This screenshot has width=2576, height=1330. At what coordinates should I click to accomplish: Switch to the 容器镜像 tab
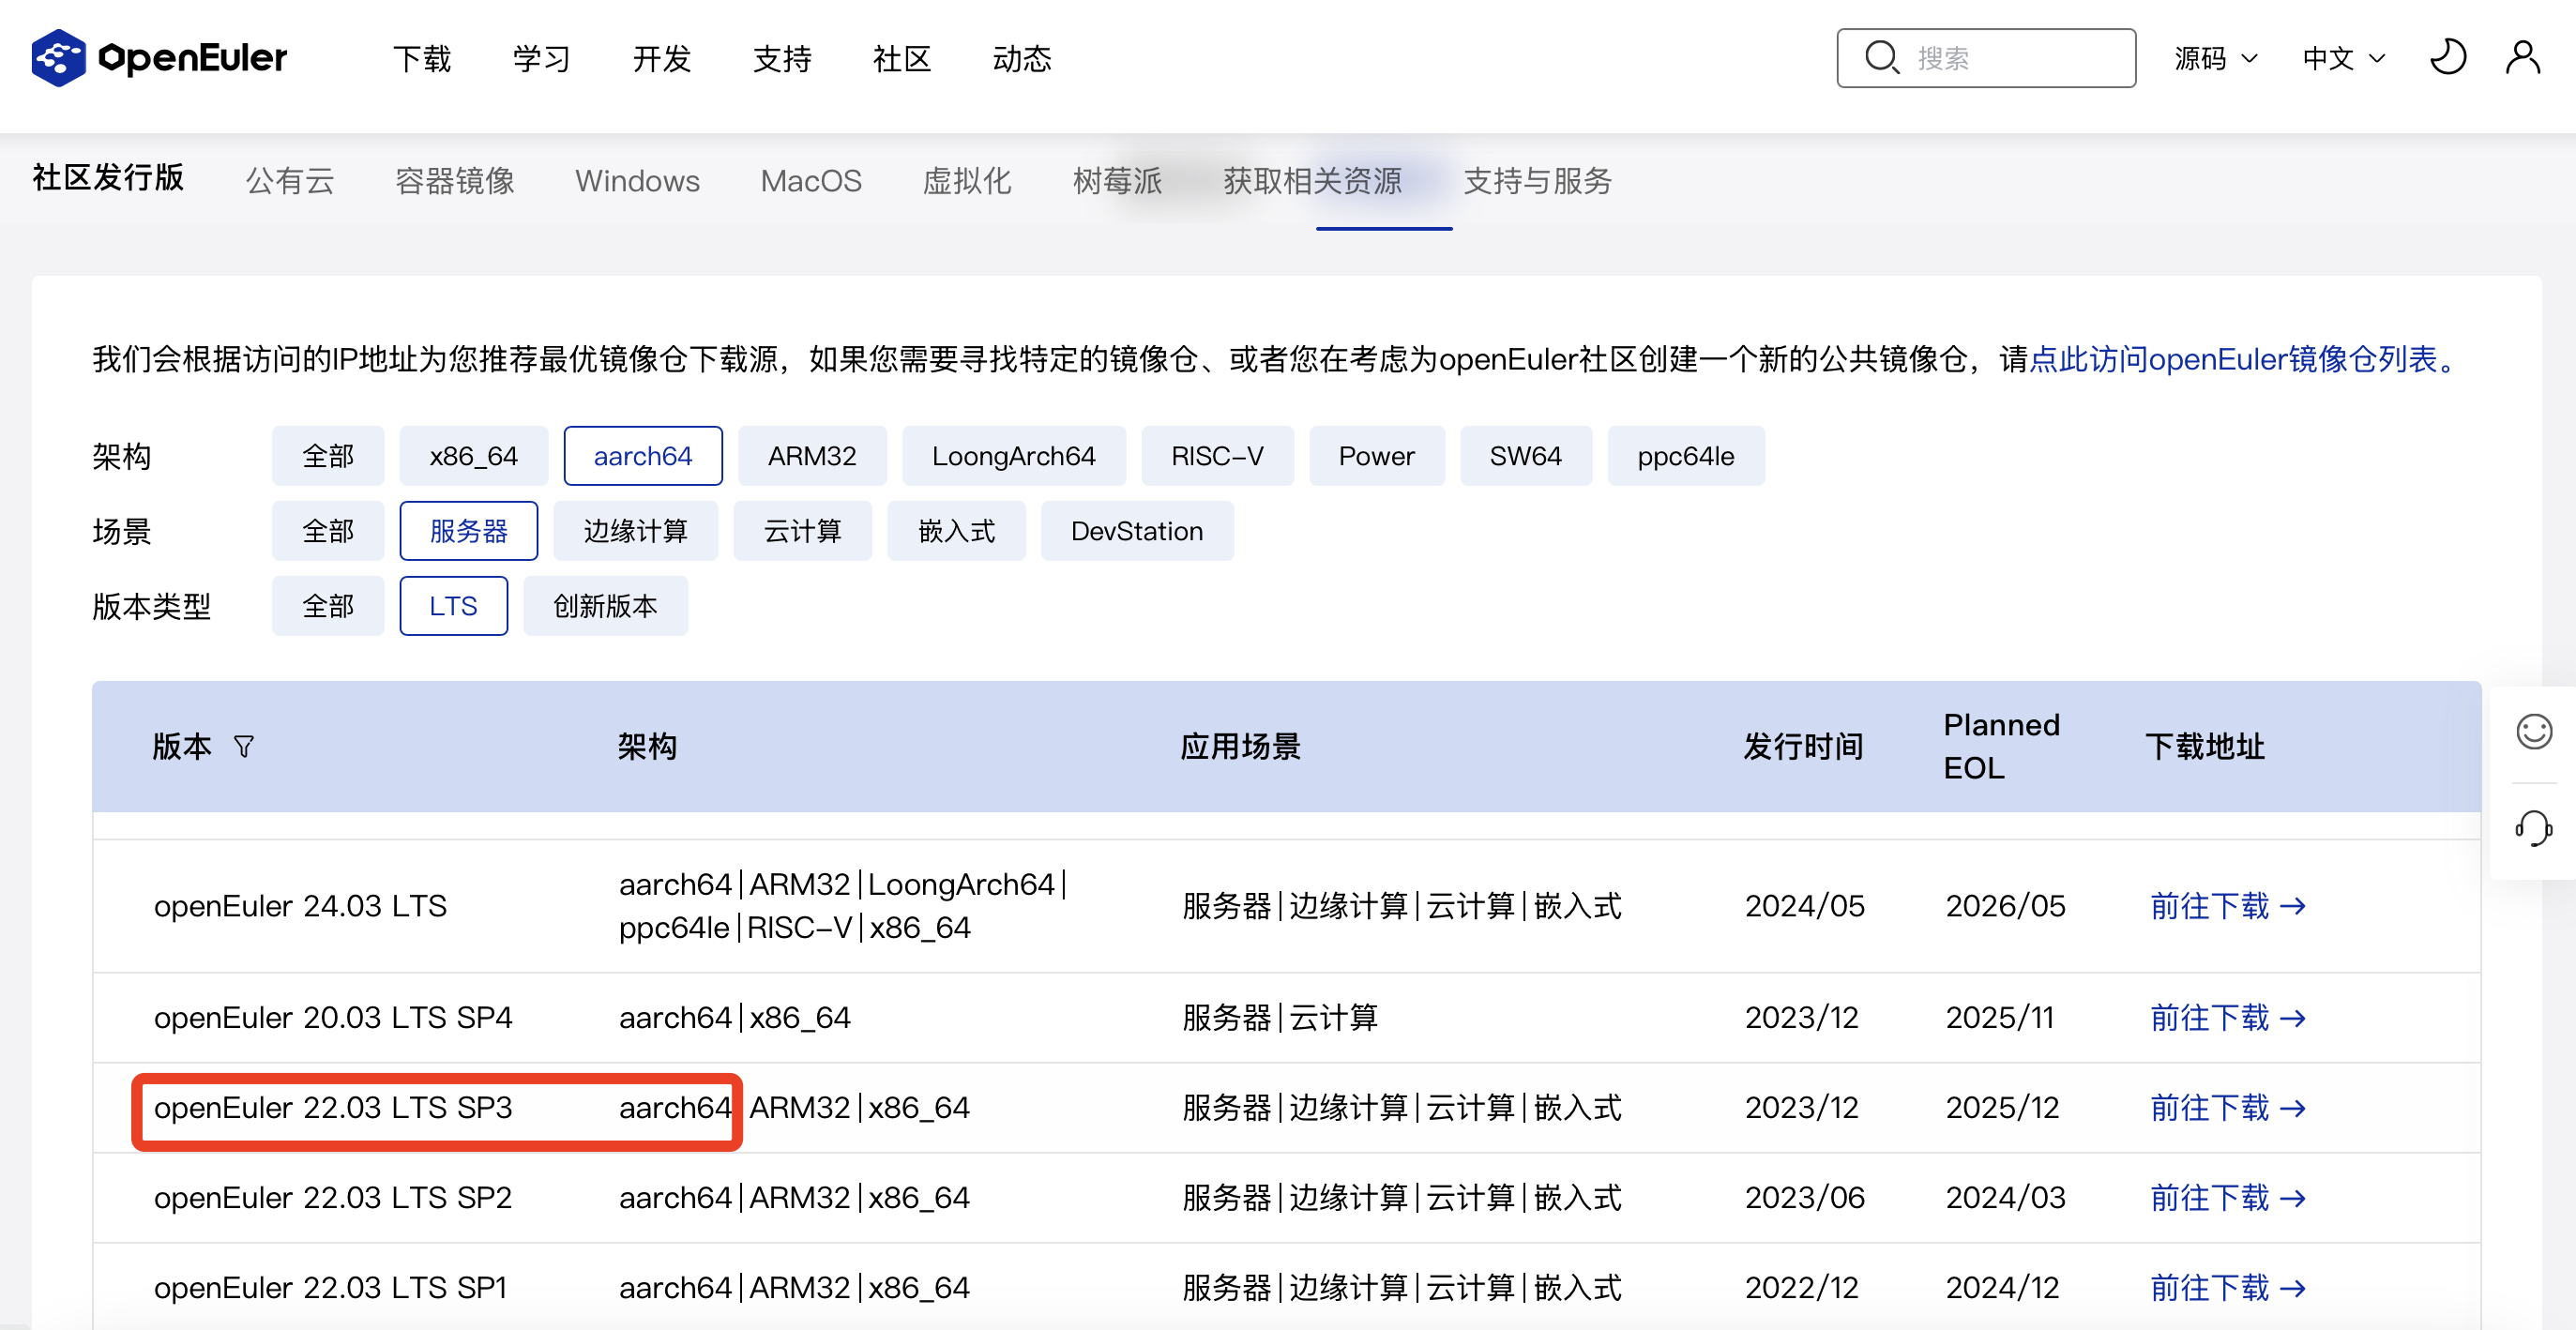click(454, 181)
